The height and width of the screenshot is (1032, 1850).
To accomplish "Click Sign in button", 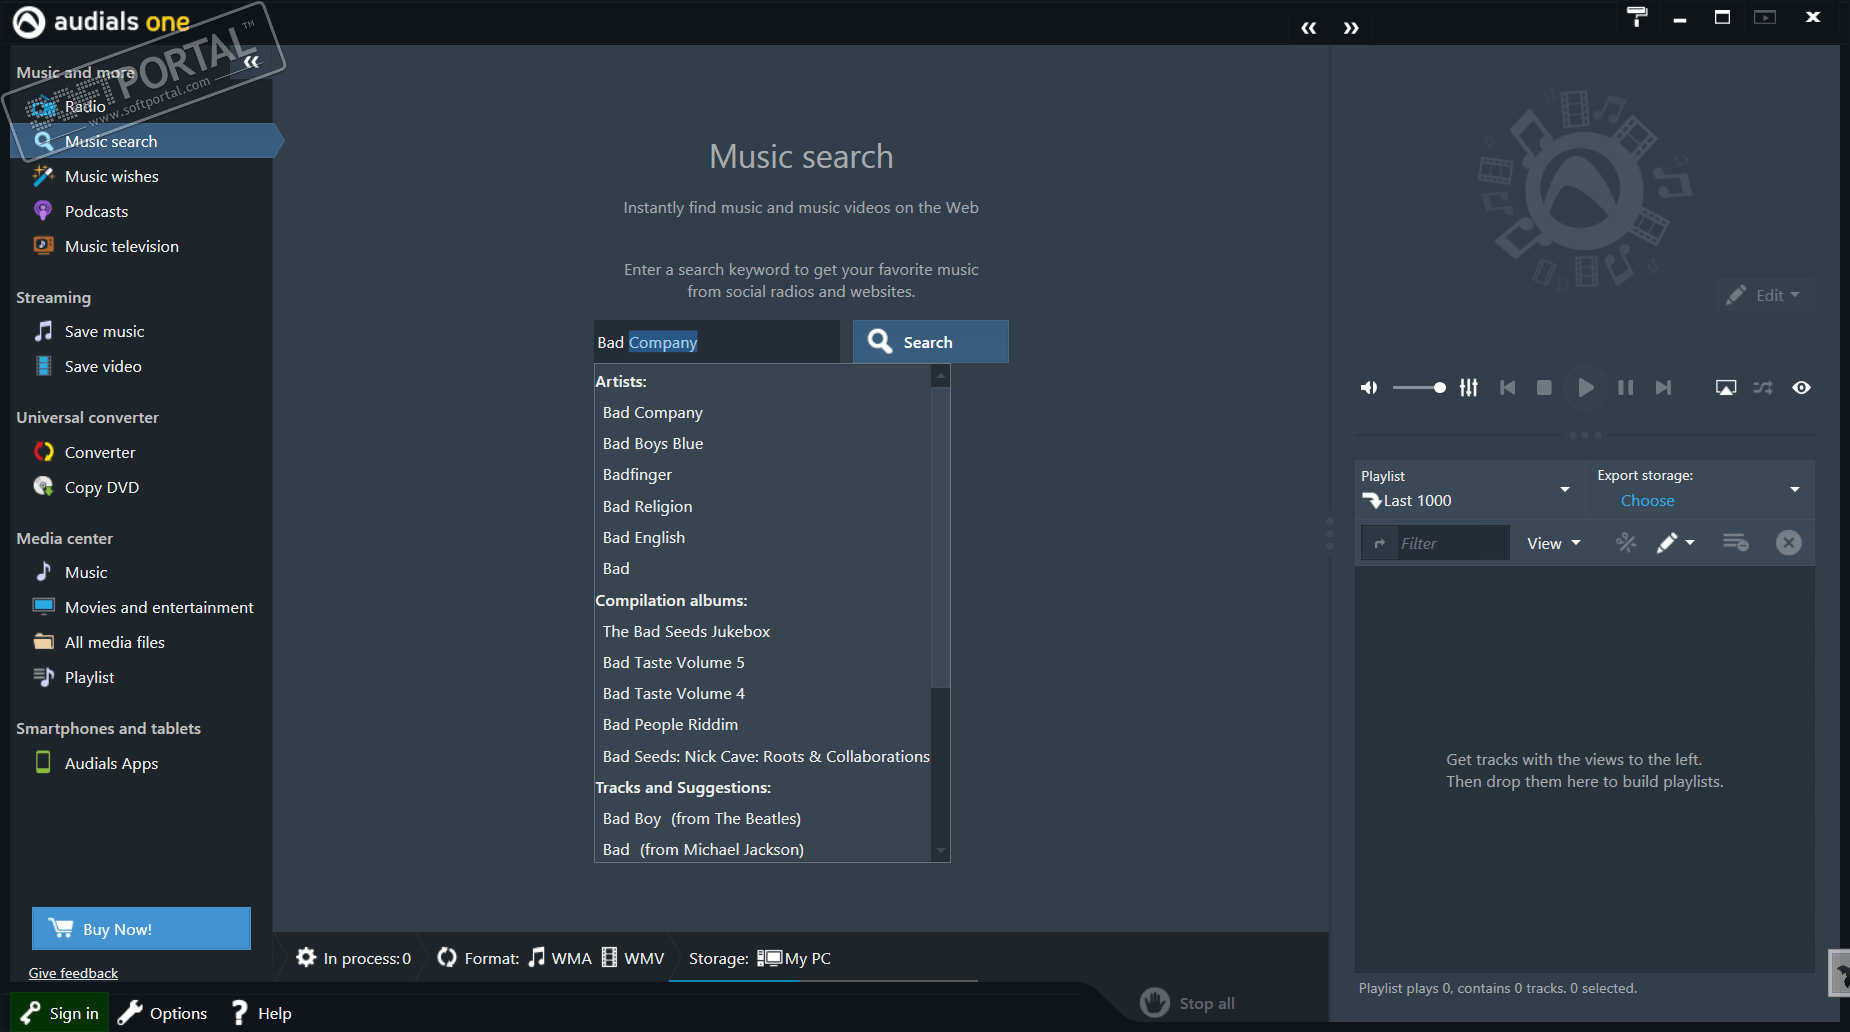I will pos(60,1013).
